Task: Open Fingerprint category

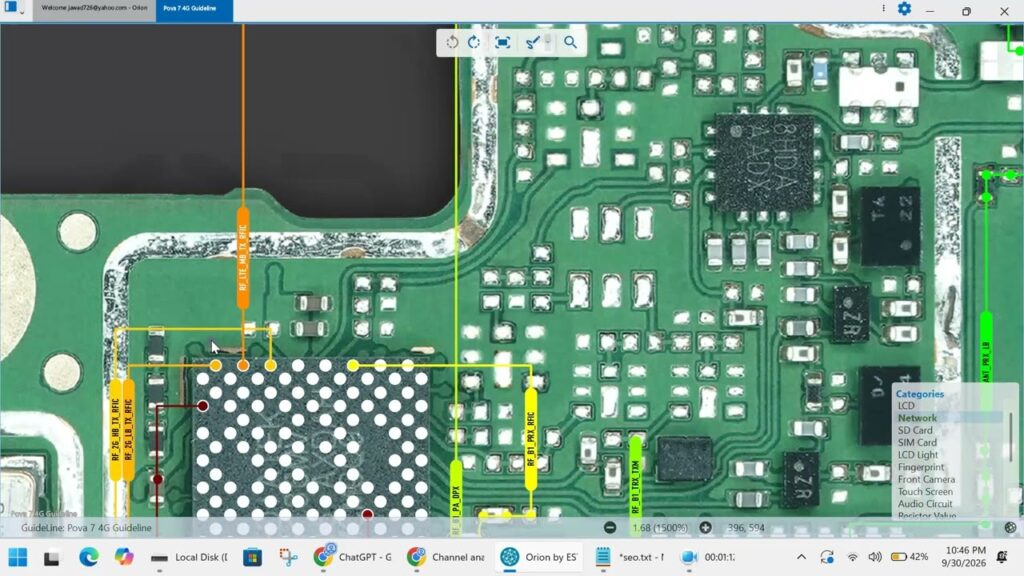Action: pyautogui.click(x=921, y=467)
